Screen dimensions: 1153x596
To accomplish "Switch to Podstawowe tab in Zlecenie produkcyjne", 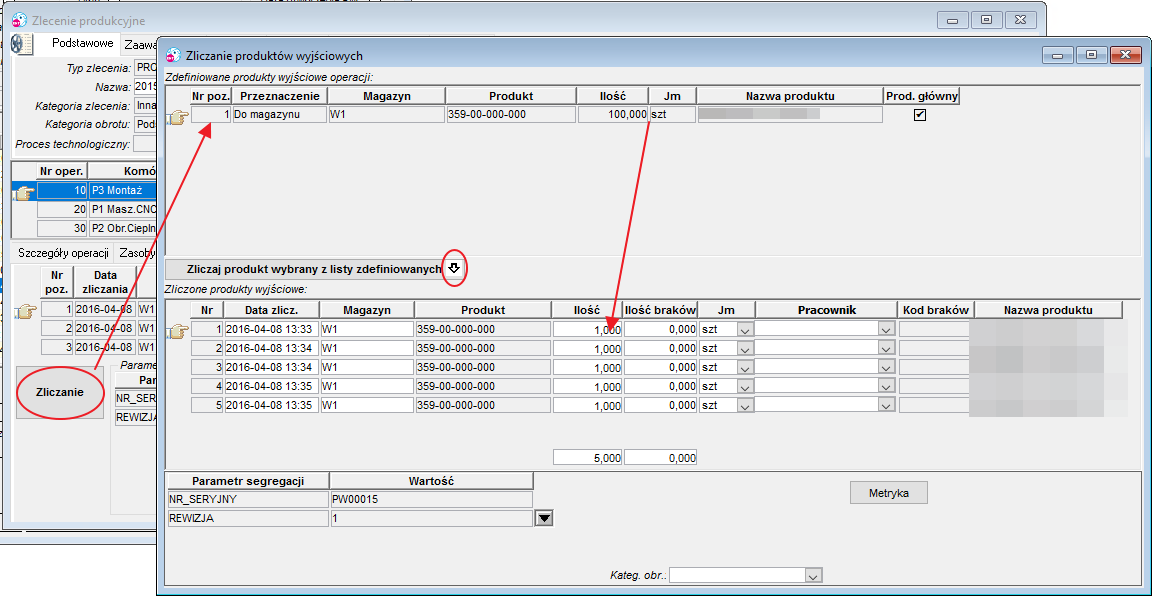I will coord(82,43).
